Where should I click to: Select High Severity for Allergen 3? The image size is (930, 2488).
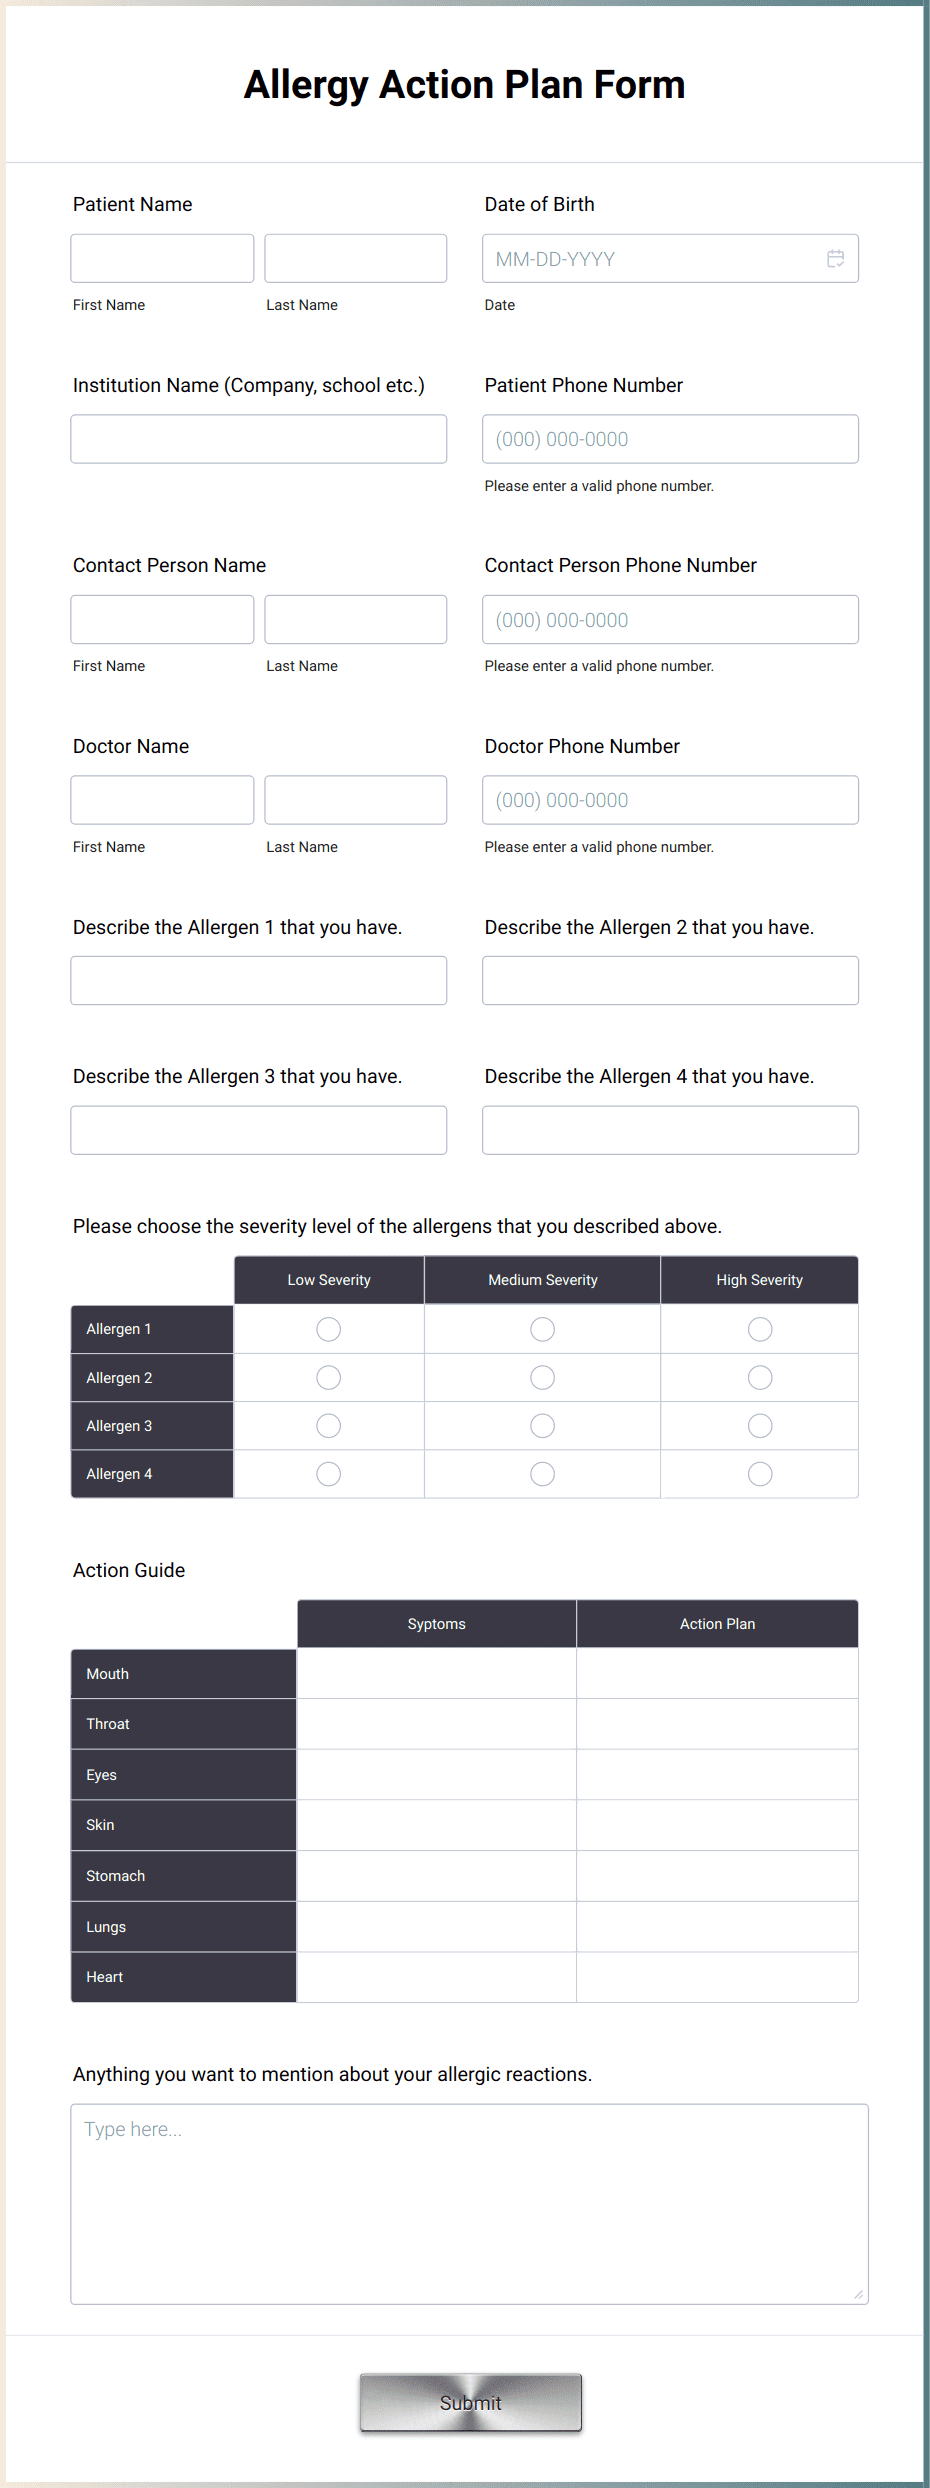click(759, 1425)
